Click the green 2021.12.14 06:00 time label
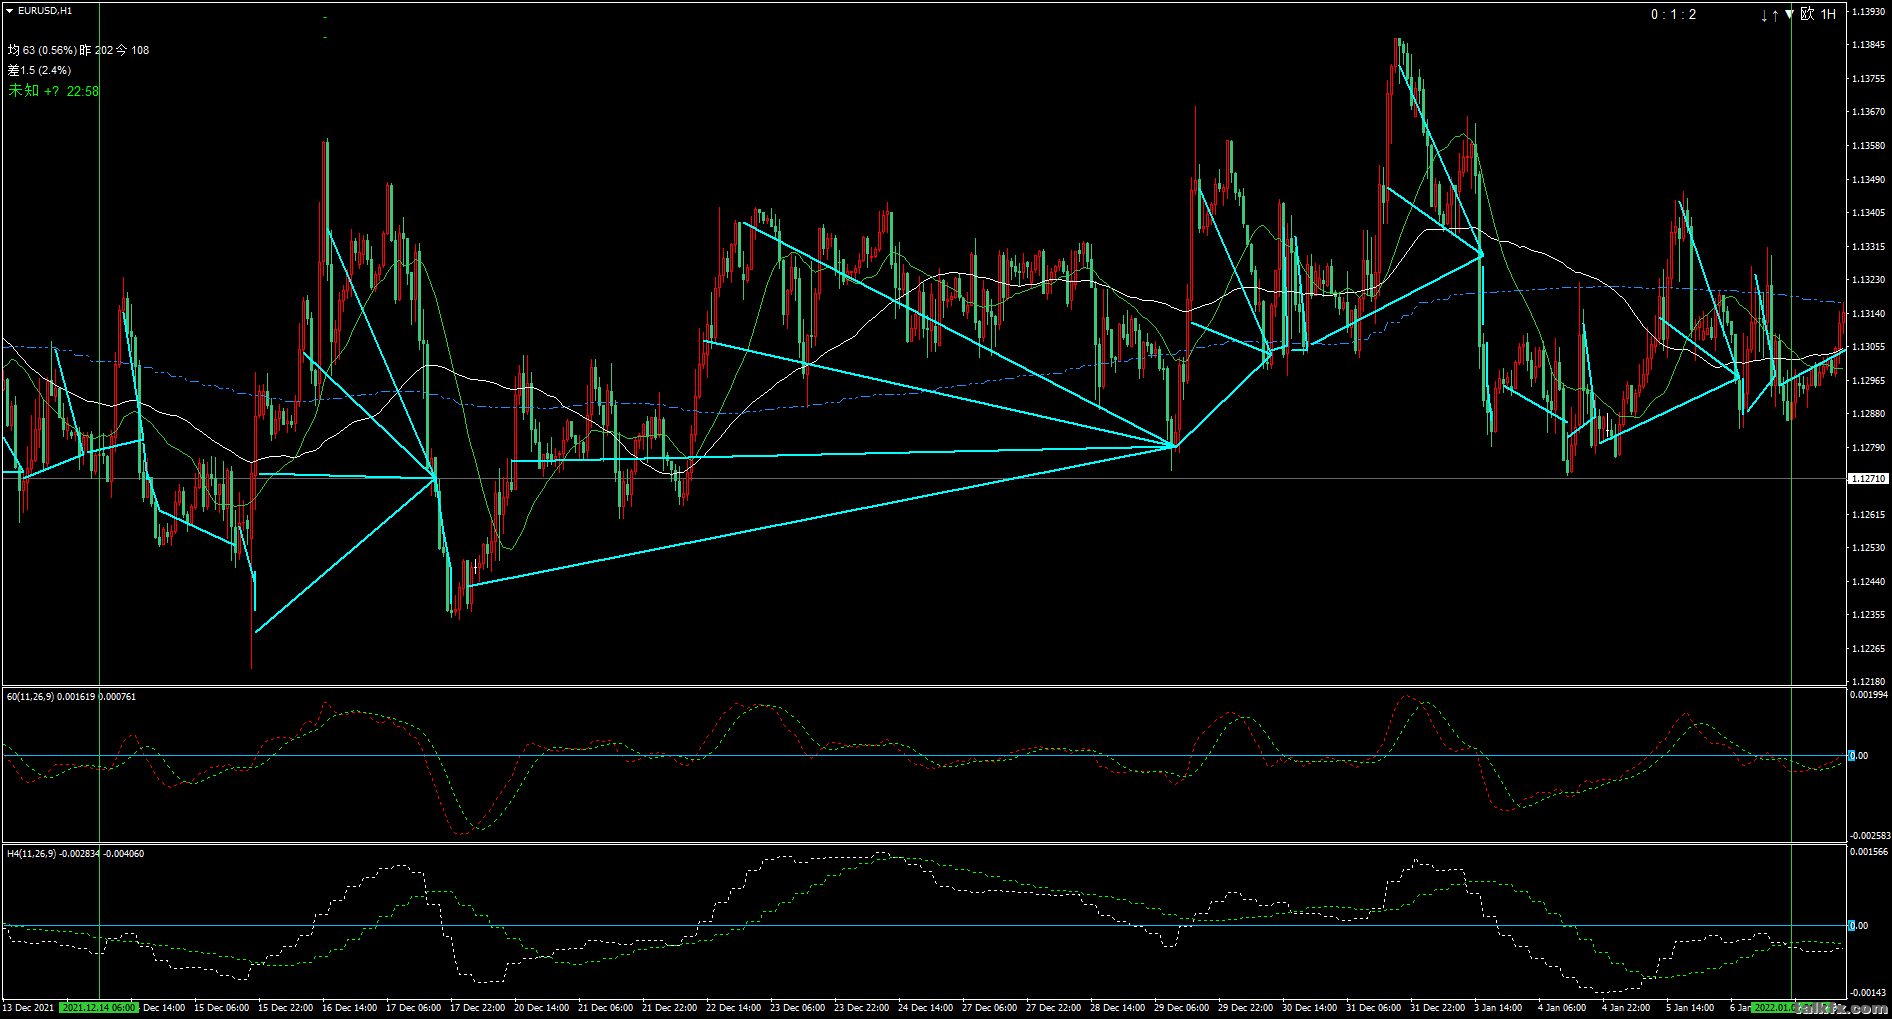 98,1008
